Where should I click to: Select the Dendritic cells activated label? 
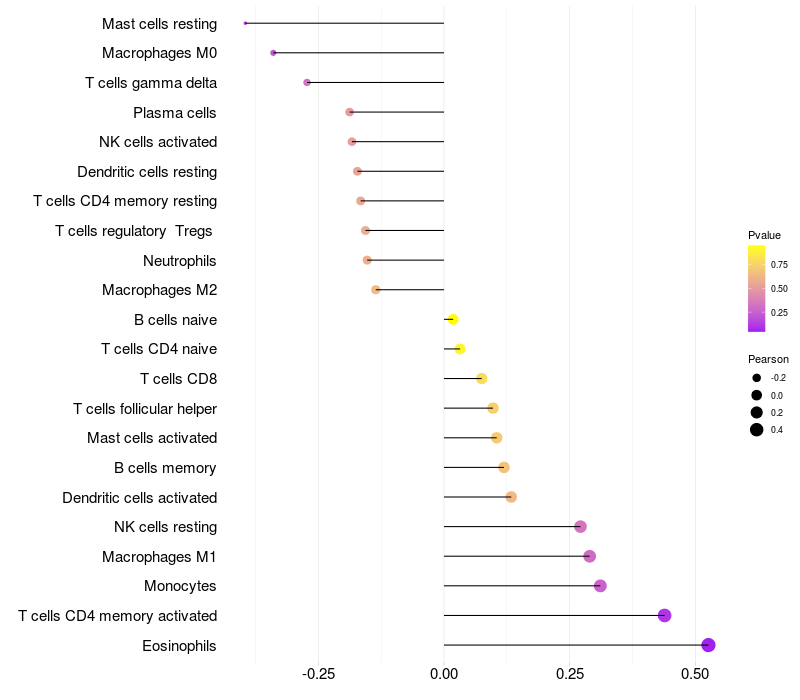pos(139,497)
